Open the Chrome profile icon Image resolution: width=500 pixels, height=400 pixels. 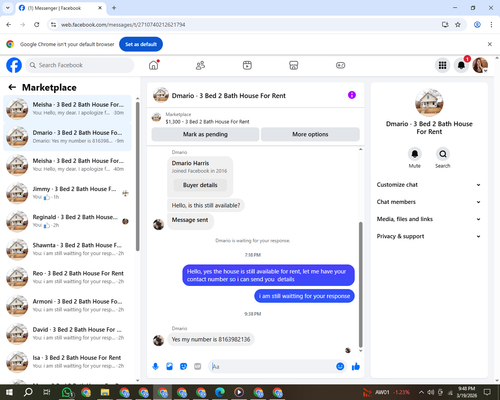coord(477,25)
